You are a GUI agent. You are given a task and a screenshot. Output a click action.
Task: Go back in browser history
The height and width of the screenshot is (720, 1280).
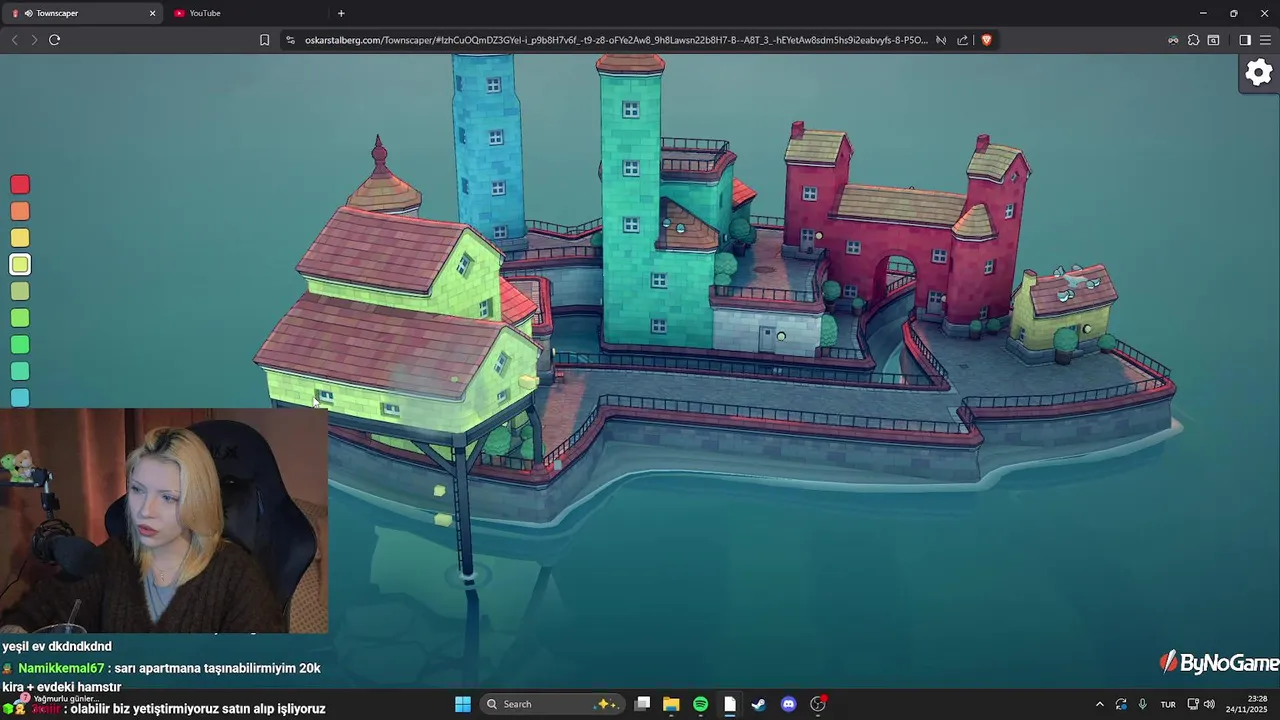(14, 40)
